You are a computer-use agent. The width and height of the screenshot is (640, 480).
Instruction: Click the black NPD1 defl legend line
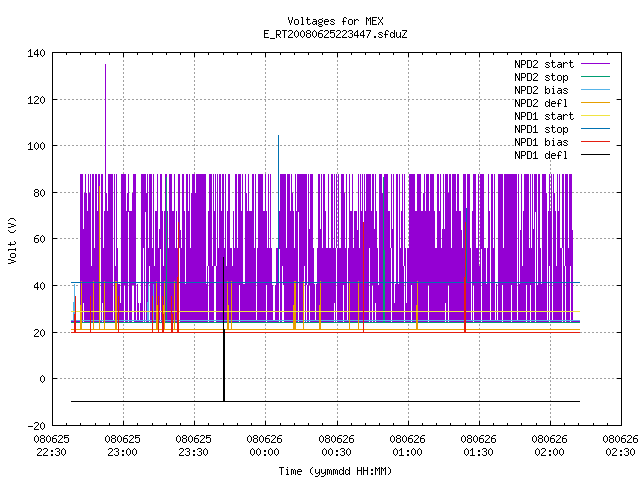tap(596, 155)
